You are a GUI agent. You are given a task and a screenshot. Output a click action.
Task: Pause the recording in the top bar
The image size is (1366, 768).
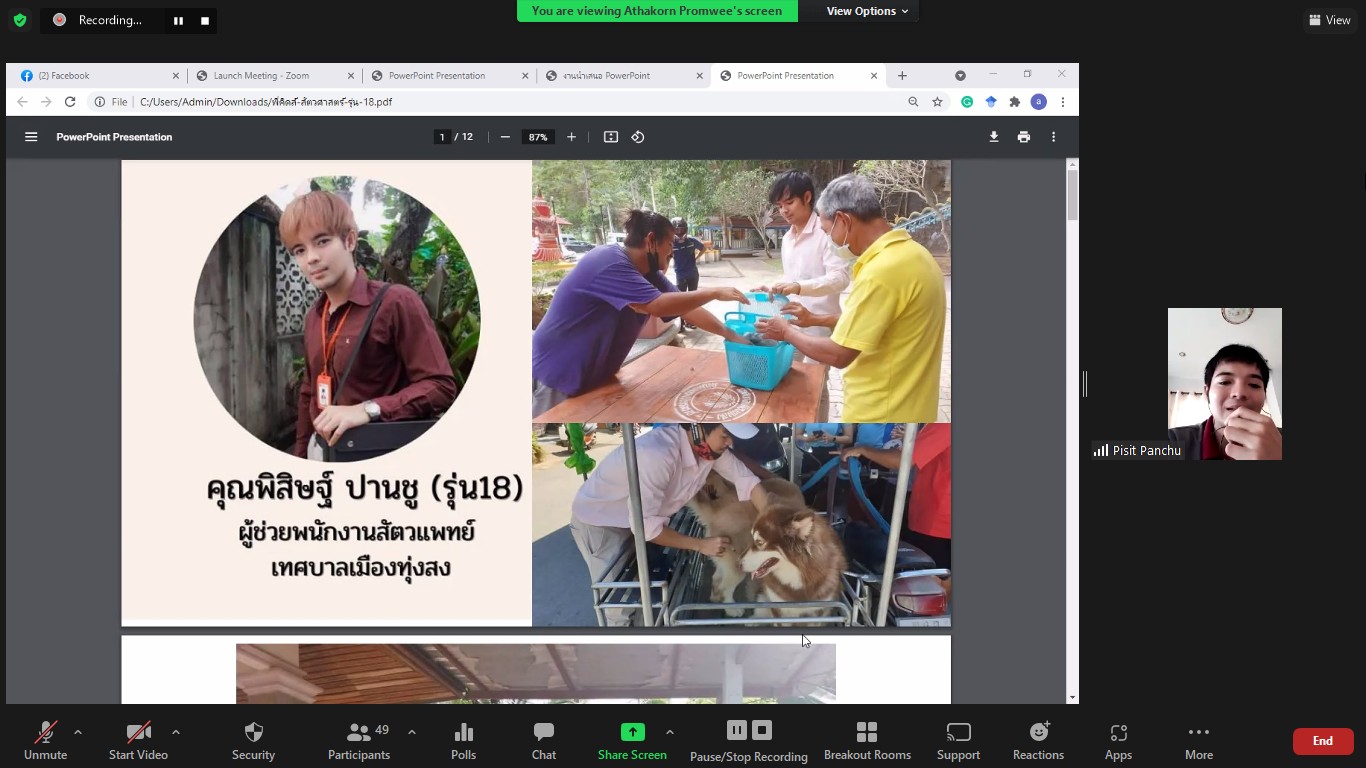[x=178, y=20]
